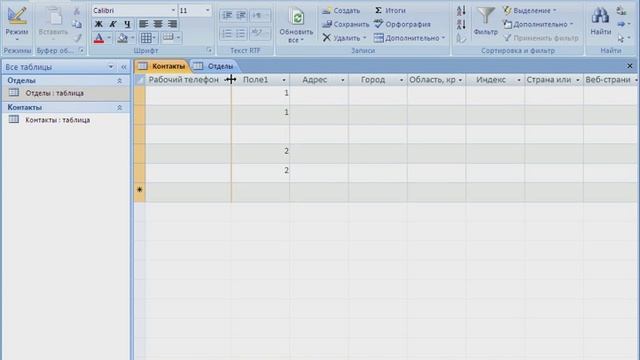Collapse the navigation pane with the chevrons
Viewport: 640px width, 360px height.
coord(124,67)
